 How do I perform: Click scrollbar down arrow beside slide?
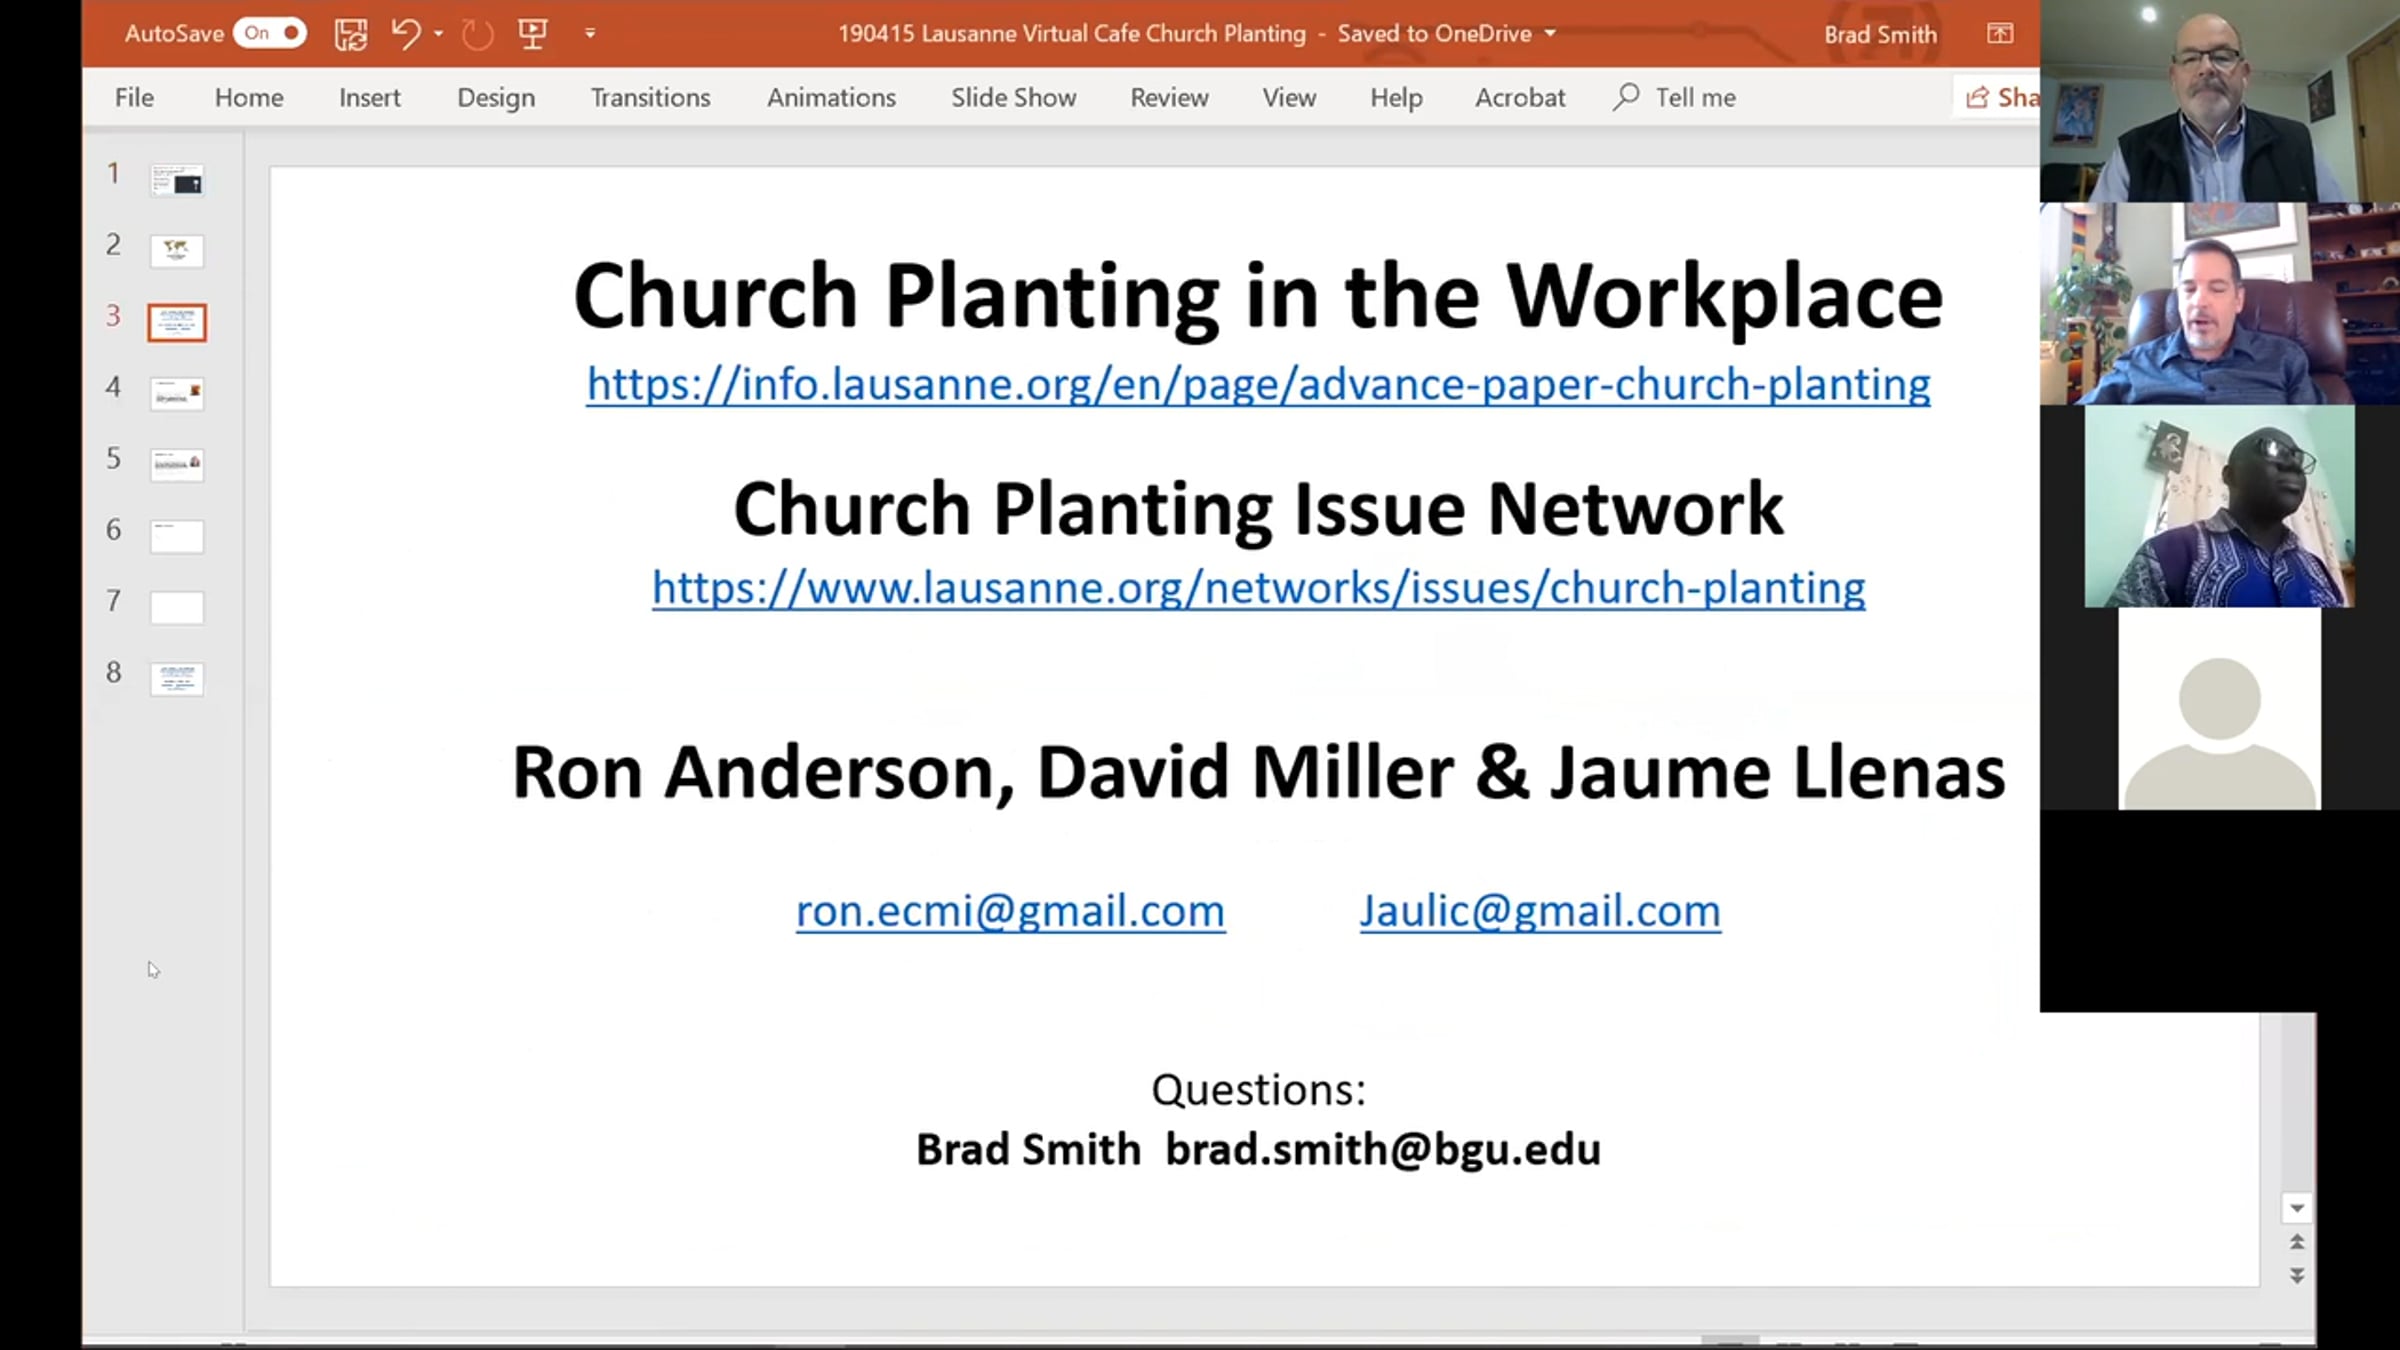point(2297,1208)
